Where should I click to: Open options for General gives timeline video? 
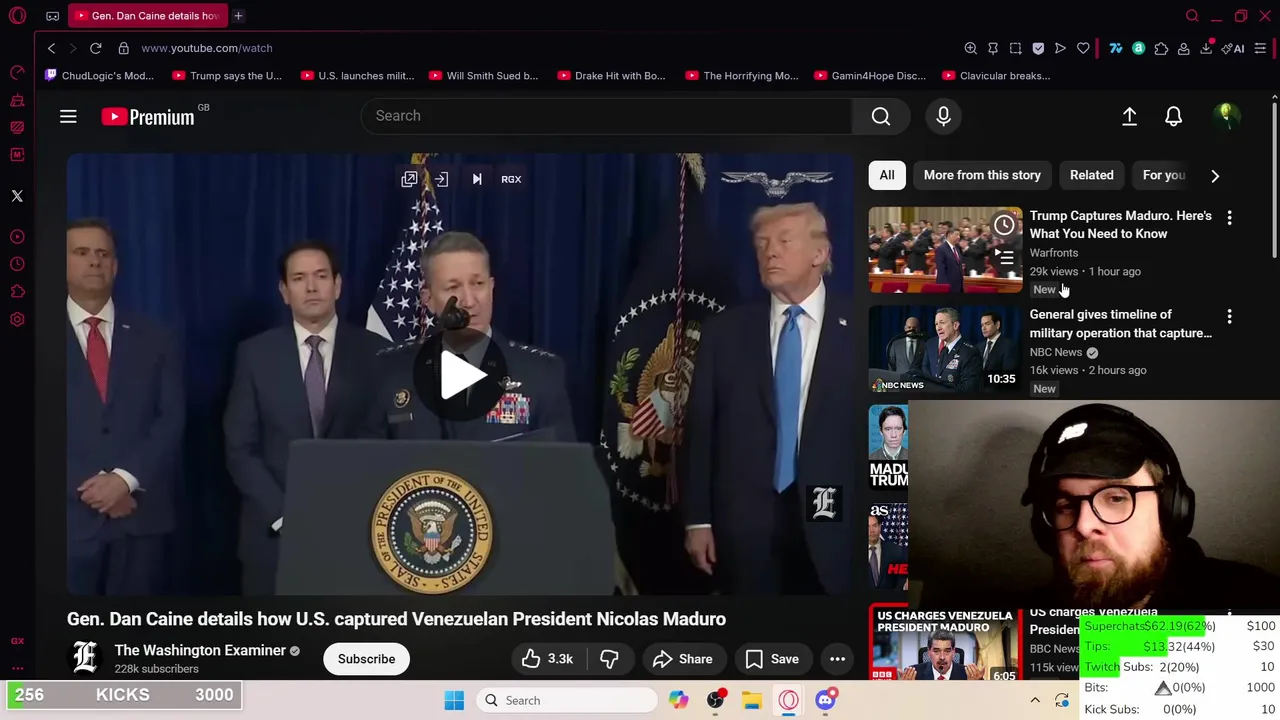point(1229,316)
